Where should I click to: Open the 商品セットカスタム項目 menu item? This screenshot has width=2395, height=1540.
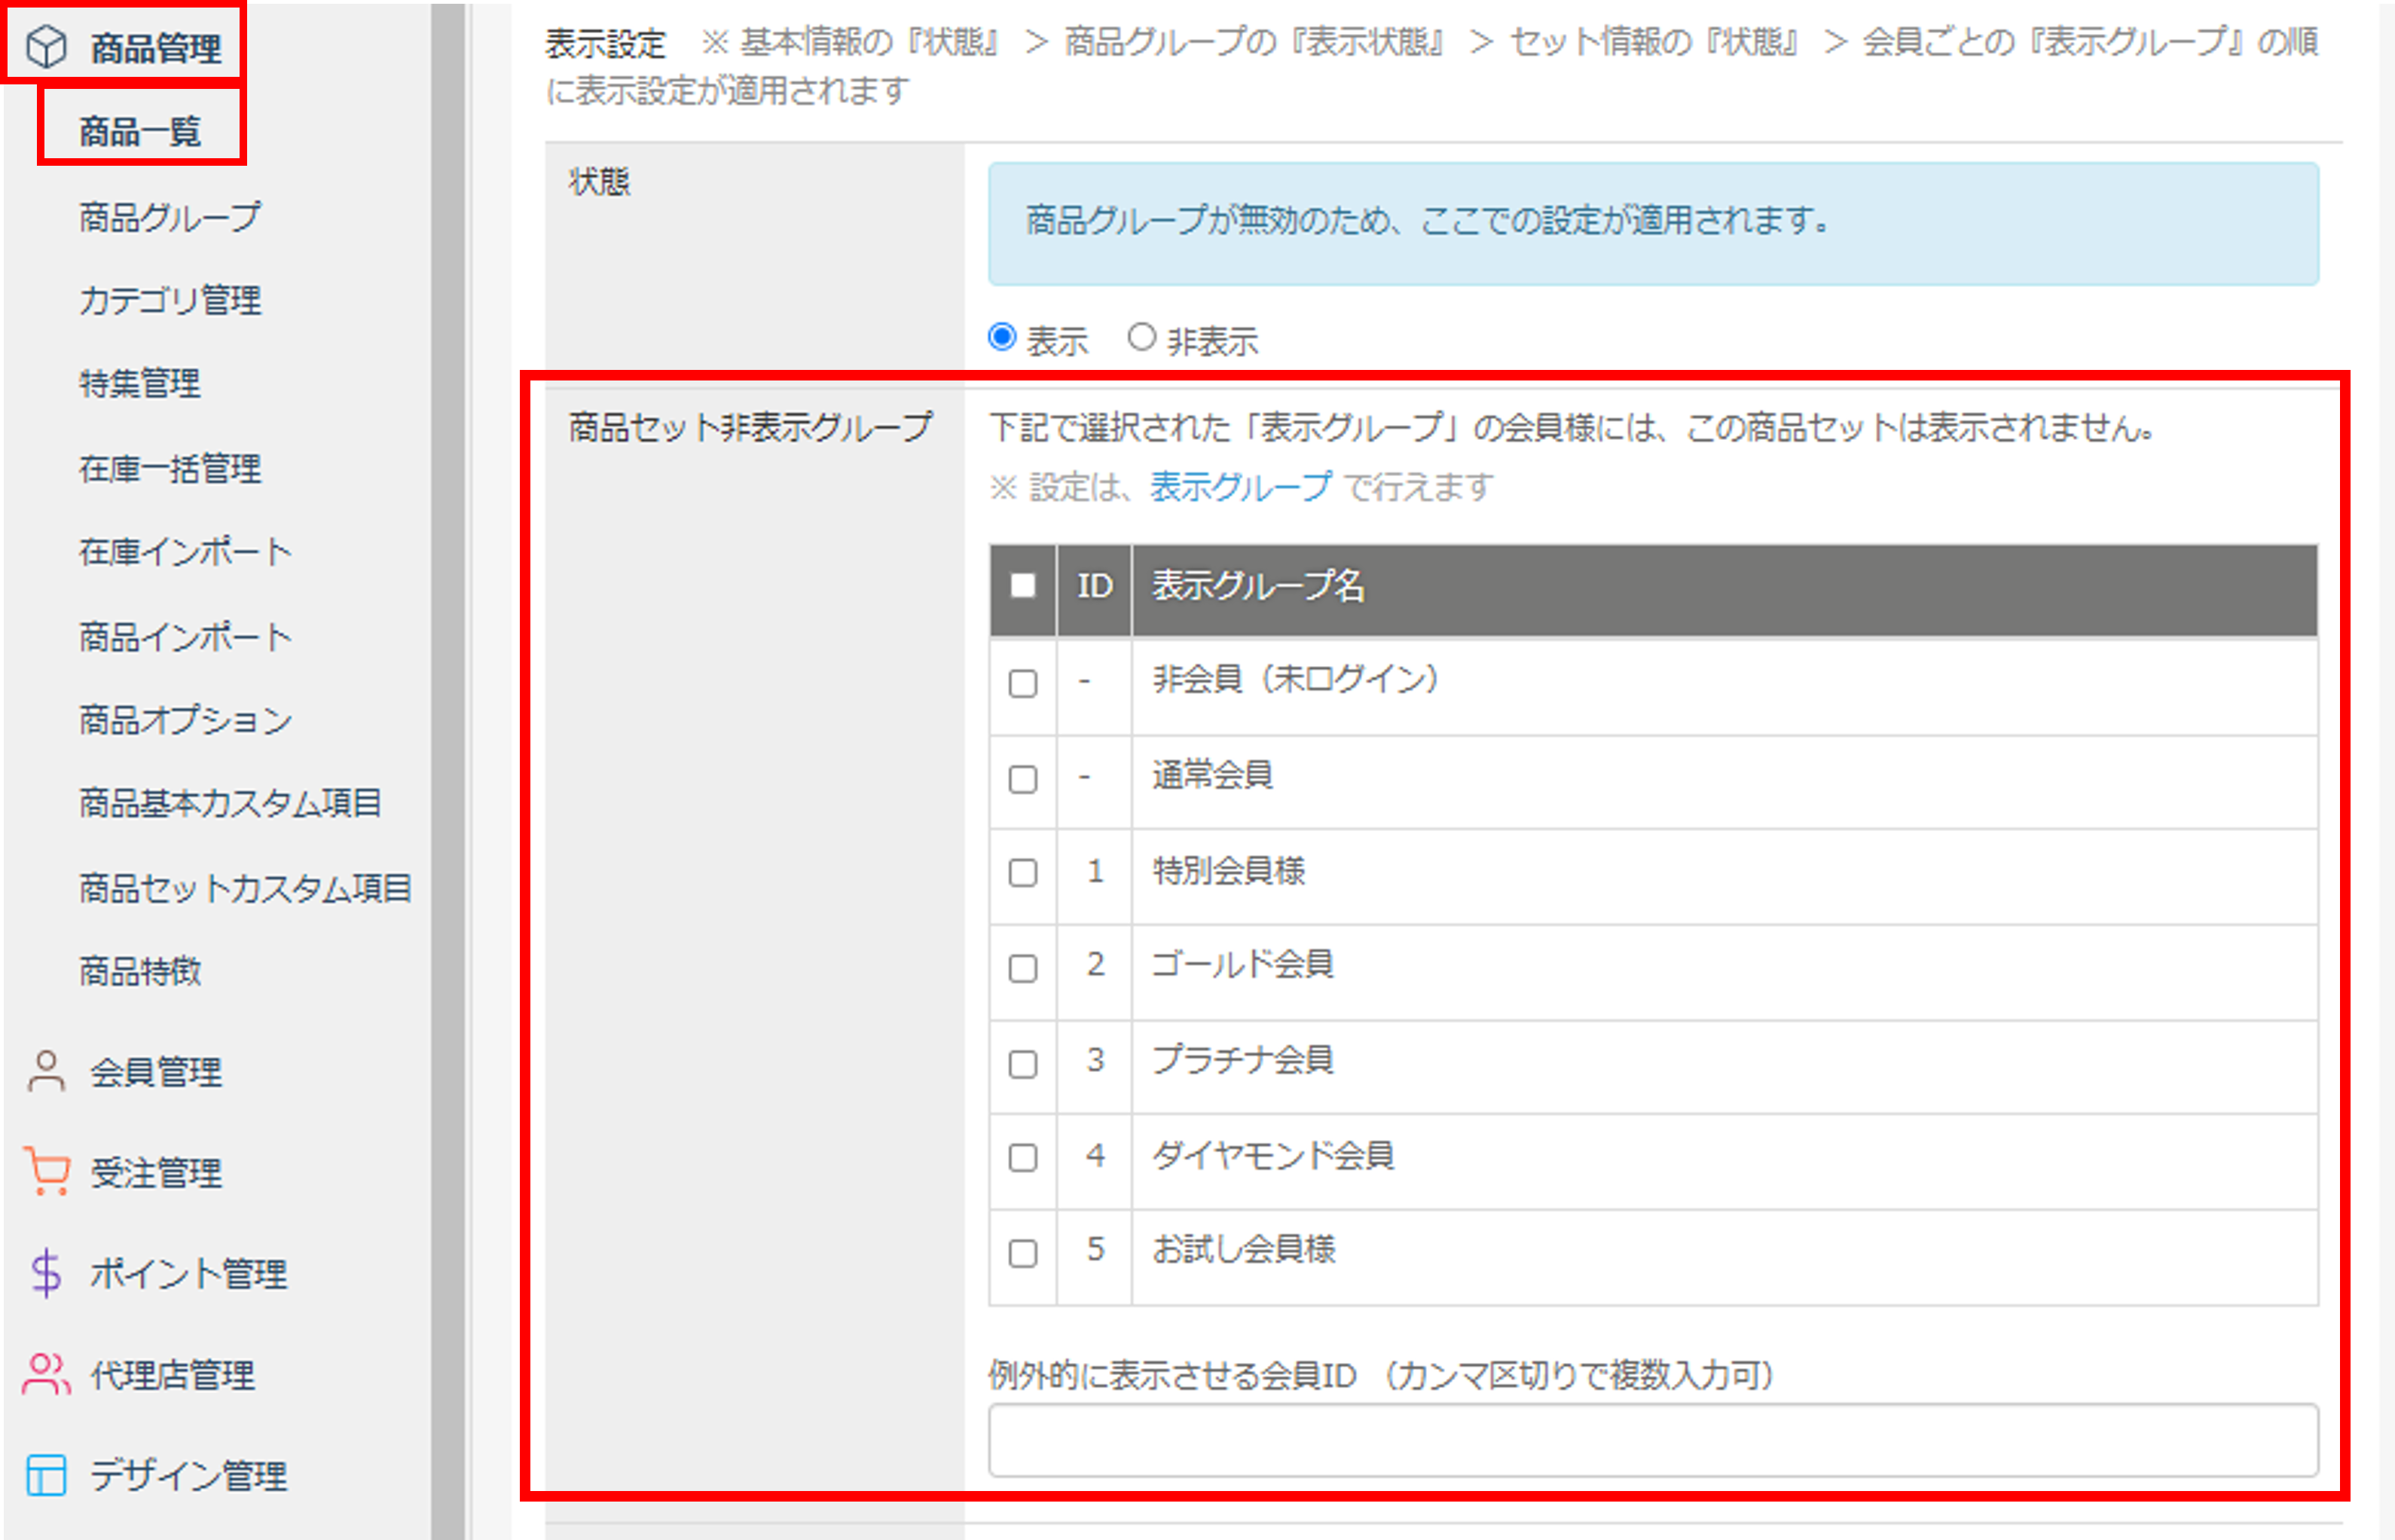pyautogui.click(x=245, y=888)
